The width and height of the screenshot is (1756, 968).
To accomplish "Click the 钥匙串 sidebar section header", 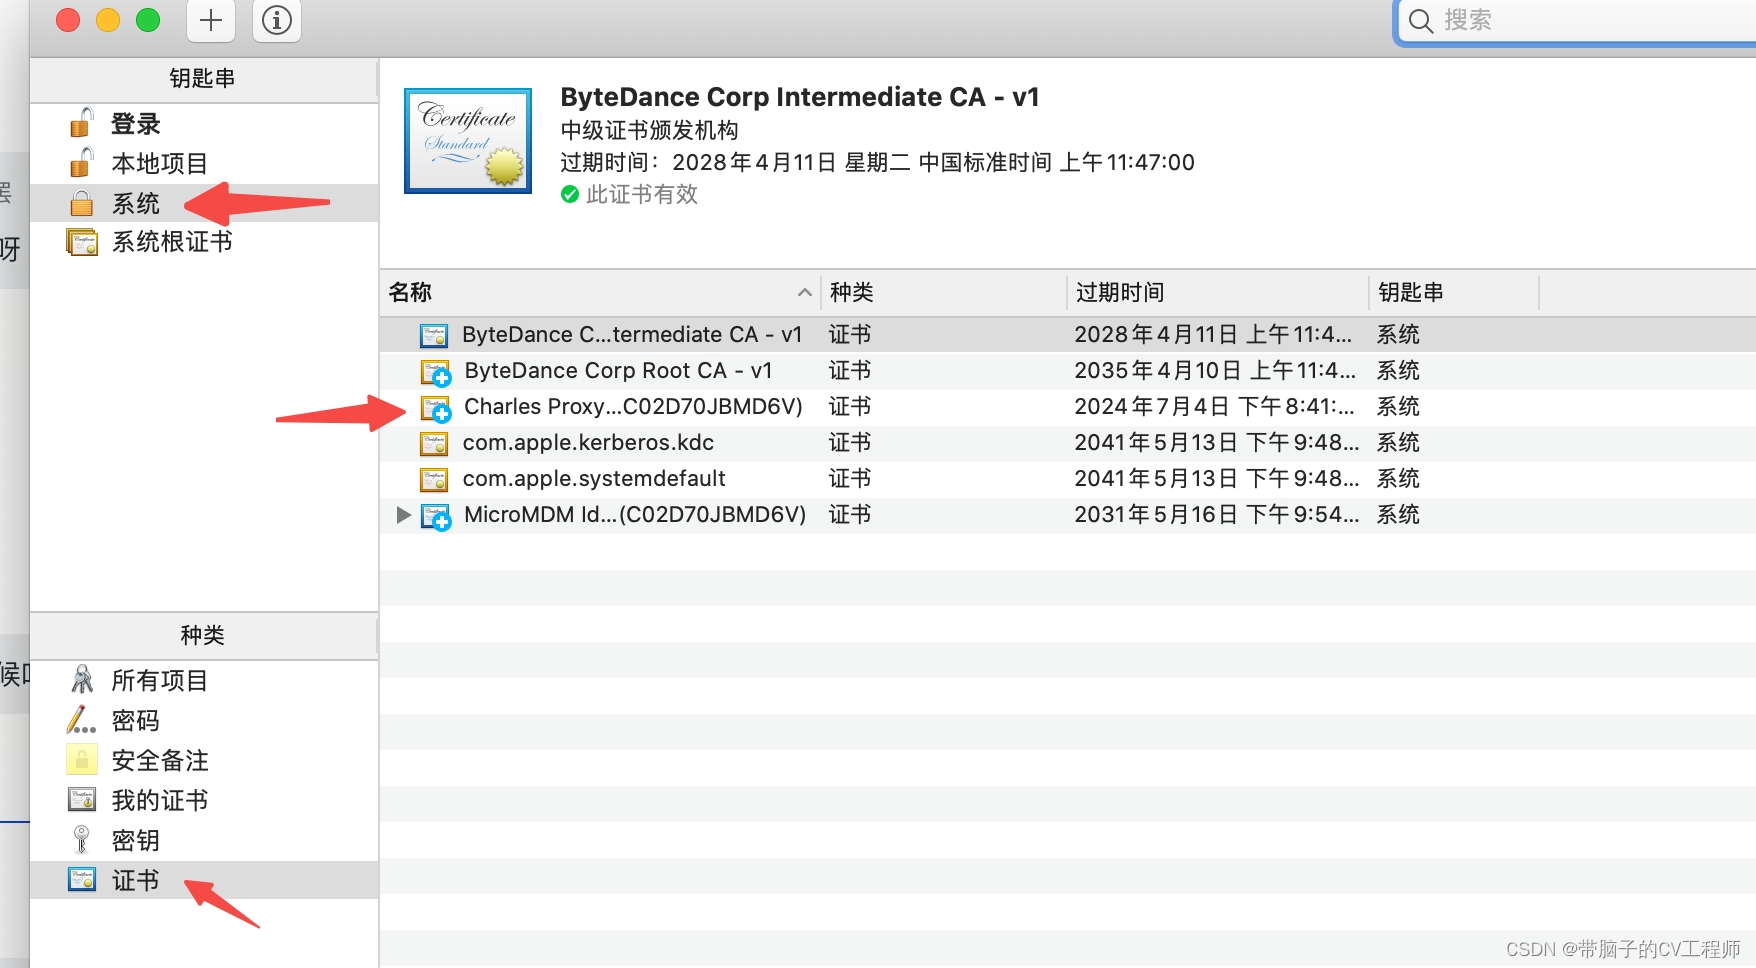I will point(203,78).
